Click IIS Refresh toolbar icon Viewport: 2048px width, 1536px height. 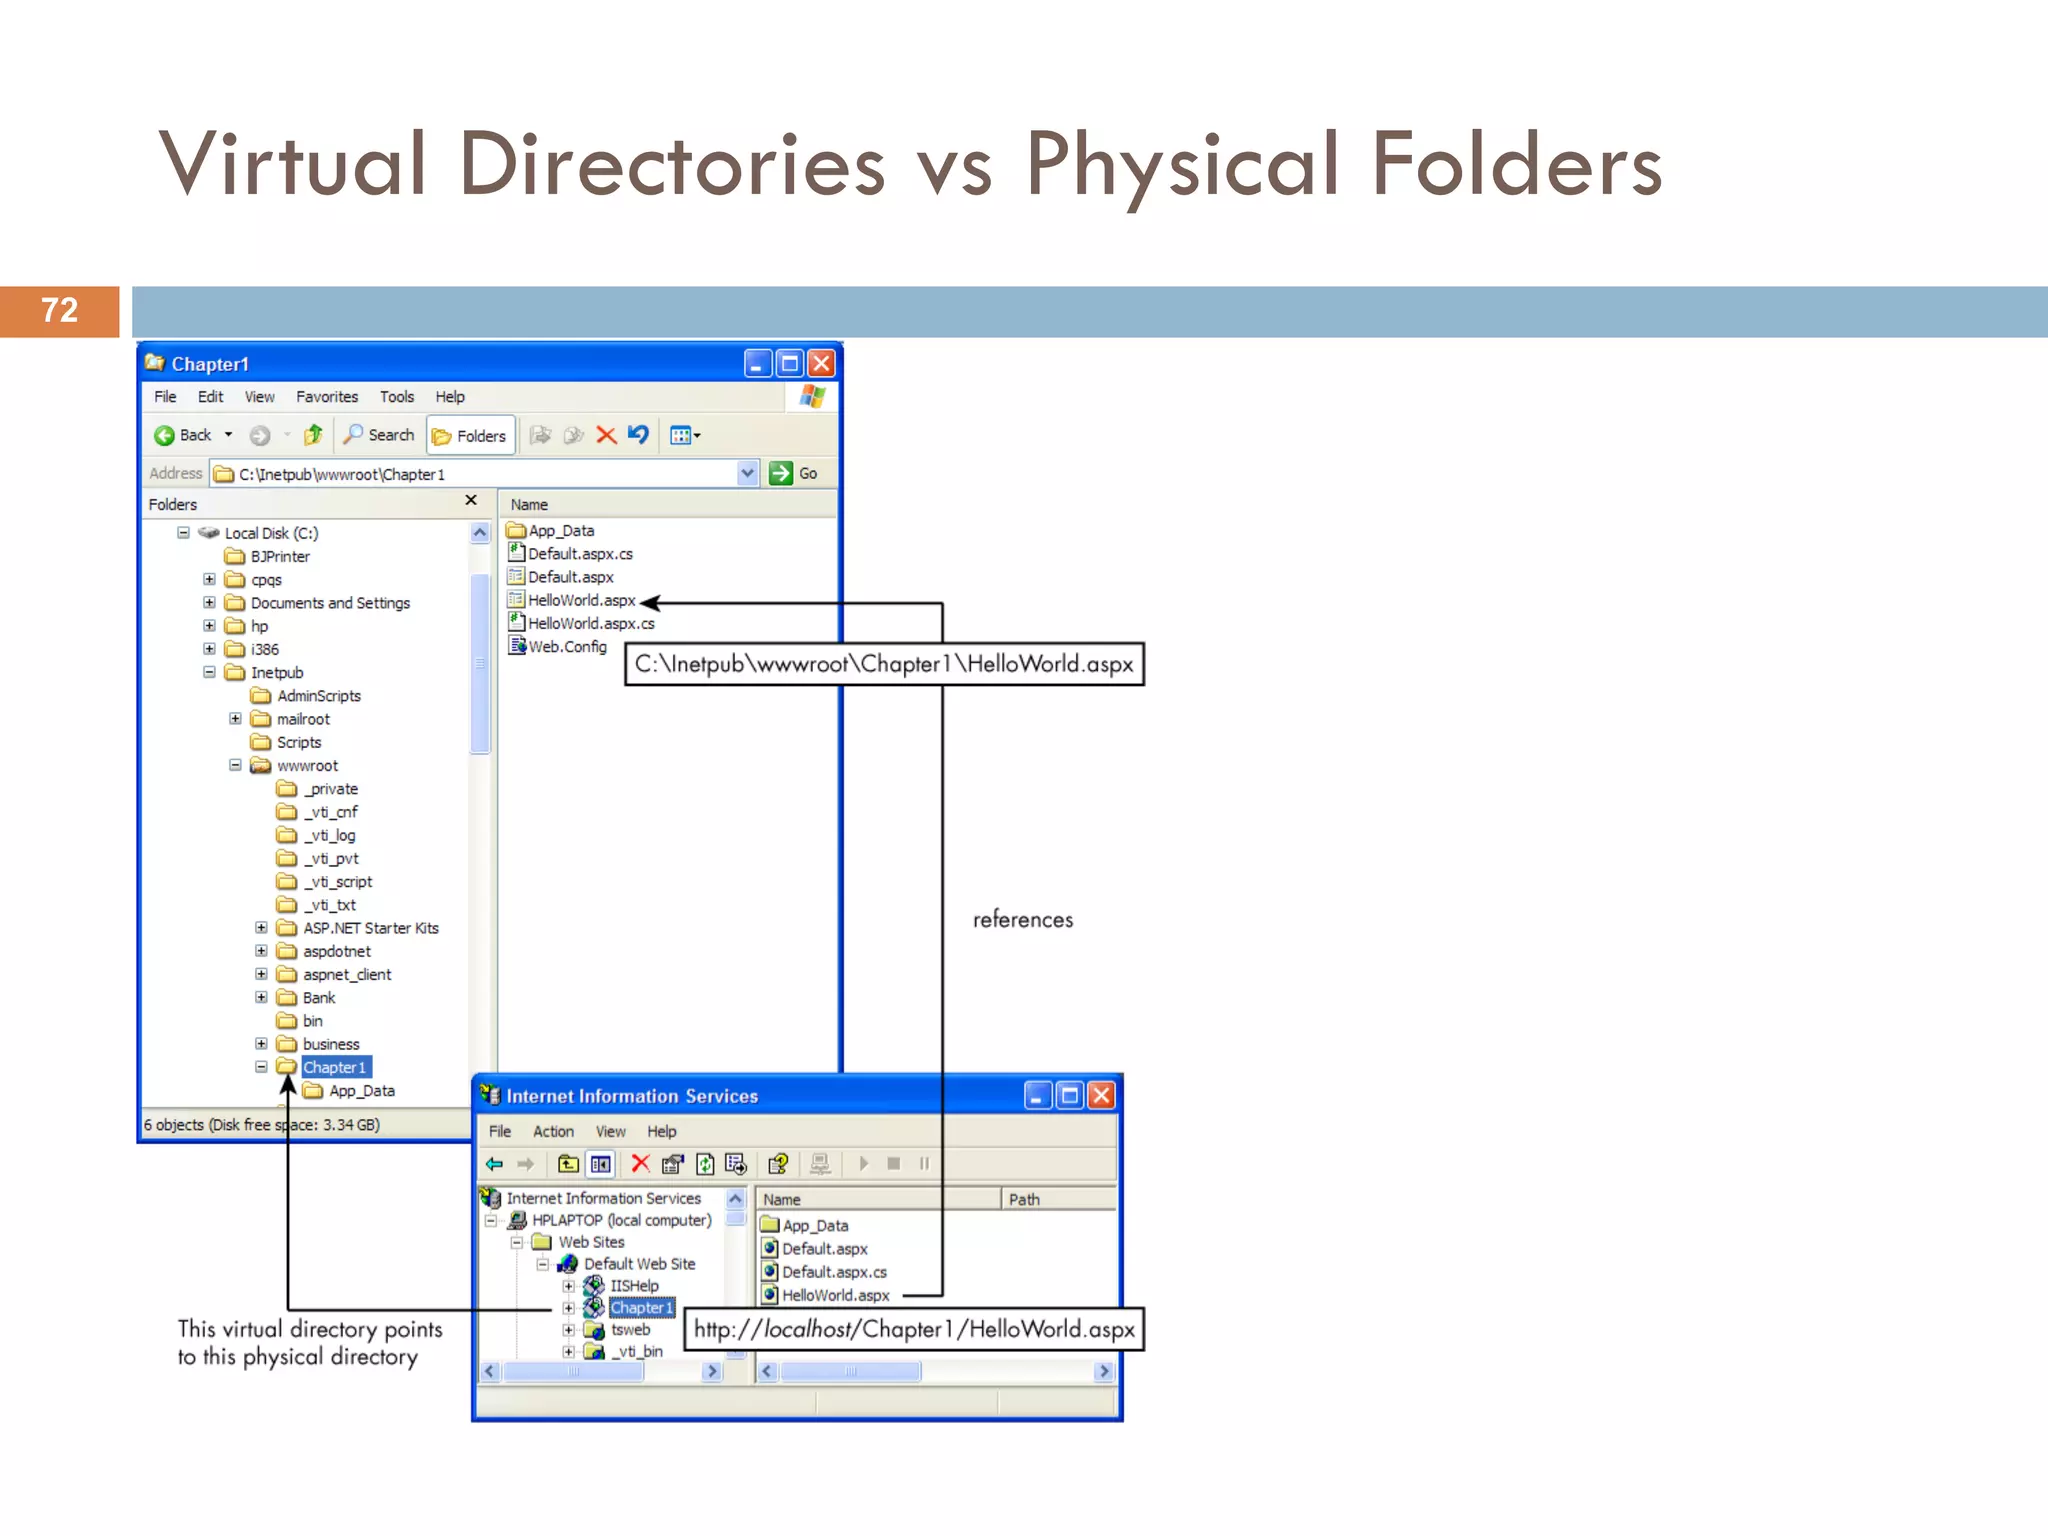(705, 1164)
